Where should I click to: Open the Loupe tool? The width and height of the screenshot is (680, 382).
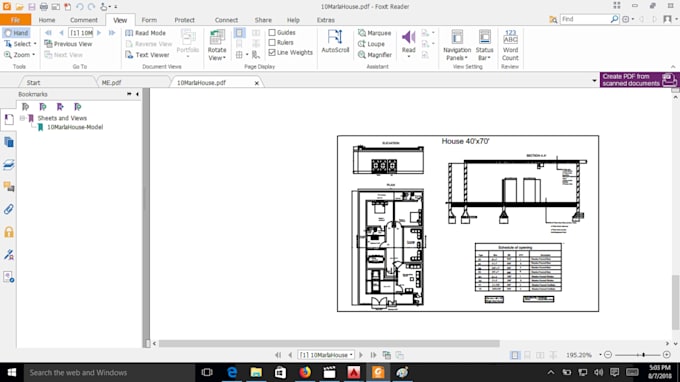(371, 44)
